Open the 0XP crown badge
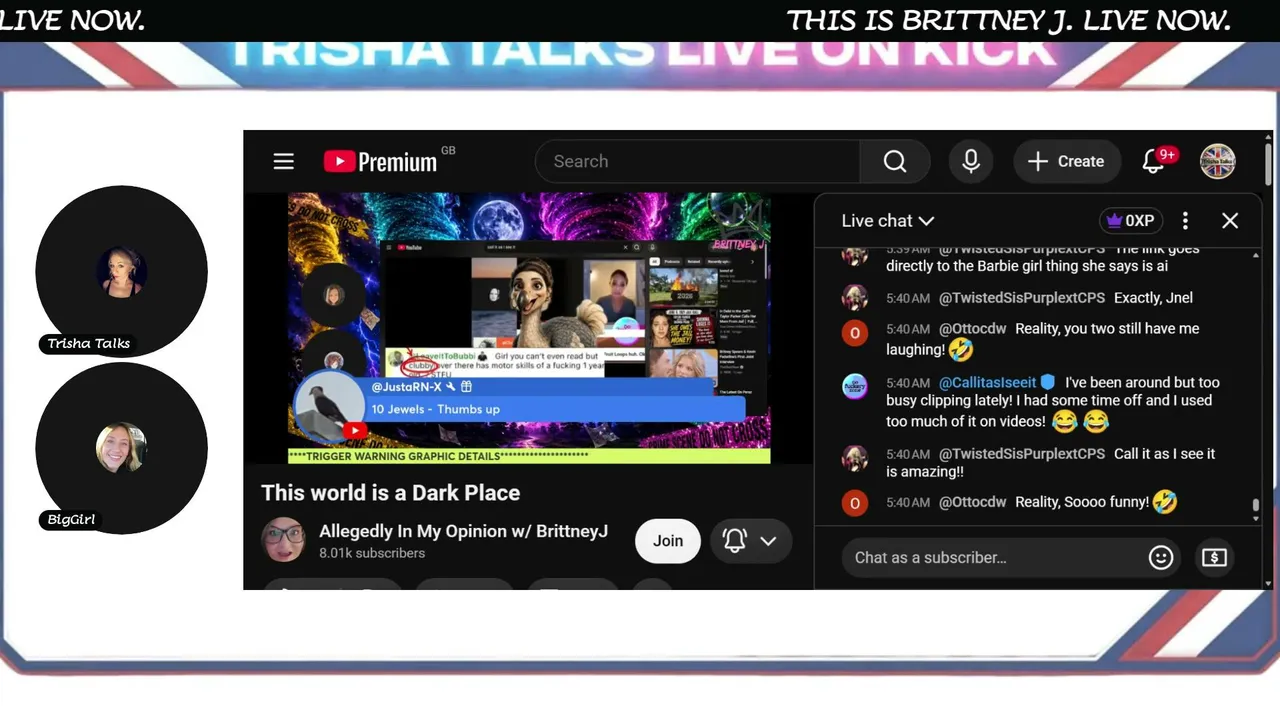Screen dimensions: 1280x720 (x=1130, y=221)
